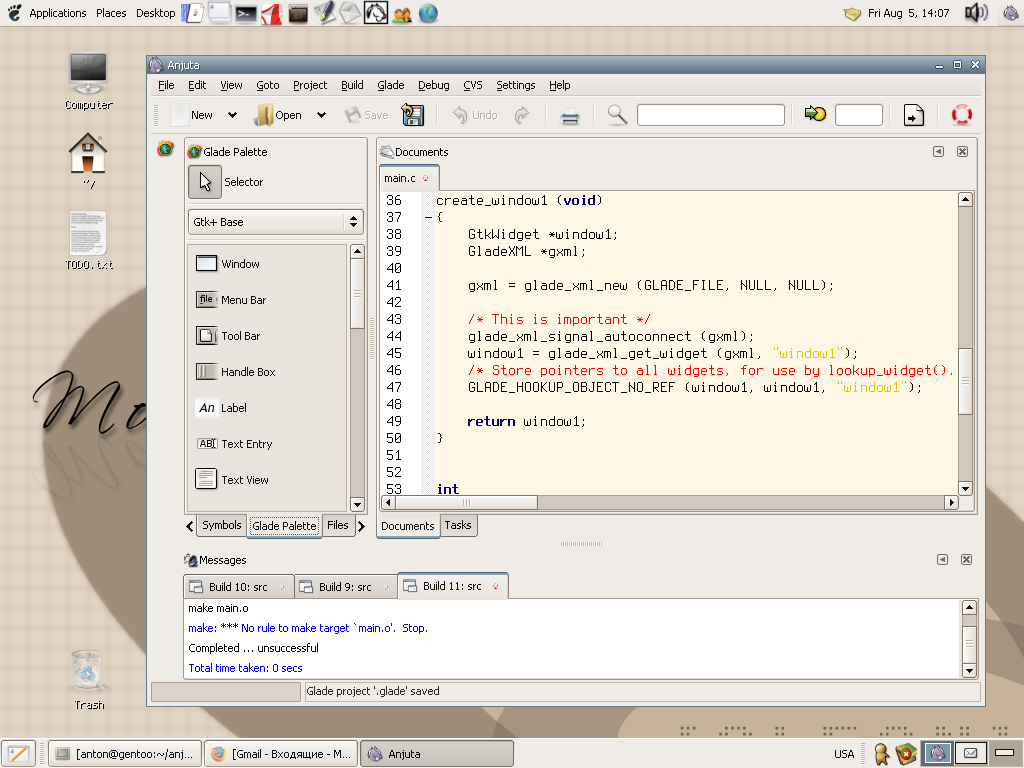Click the red lifebuoy Help icon

coord(961,115)
